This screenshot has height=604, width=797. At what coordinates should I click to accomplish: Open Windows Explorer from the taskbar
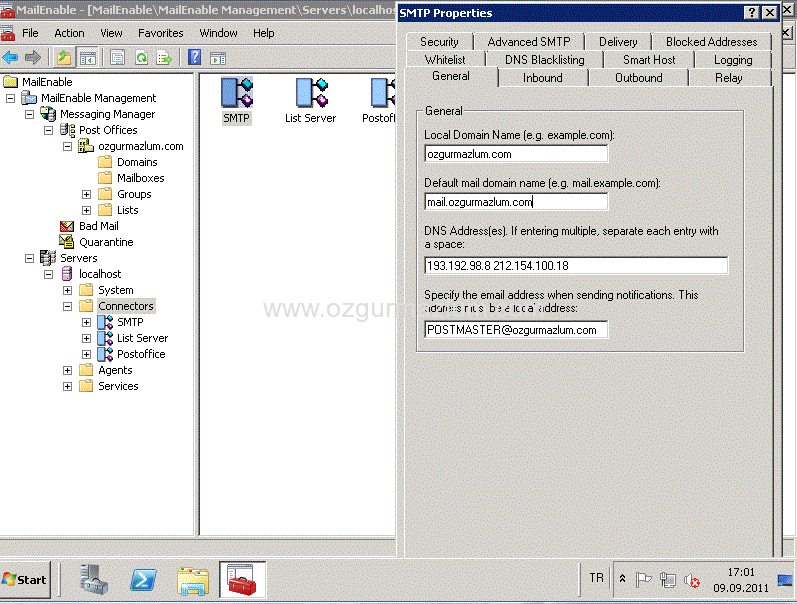click(x=193, y=581)
